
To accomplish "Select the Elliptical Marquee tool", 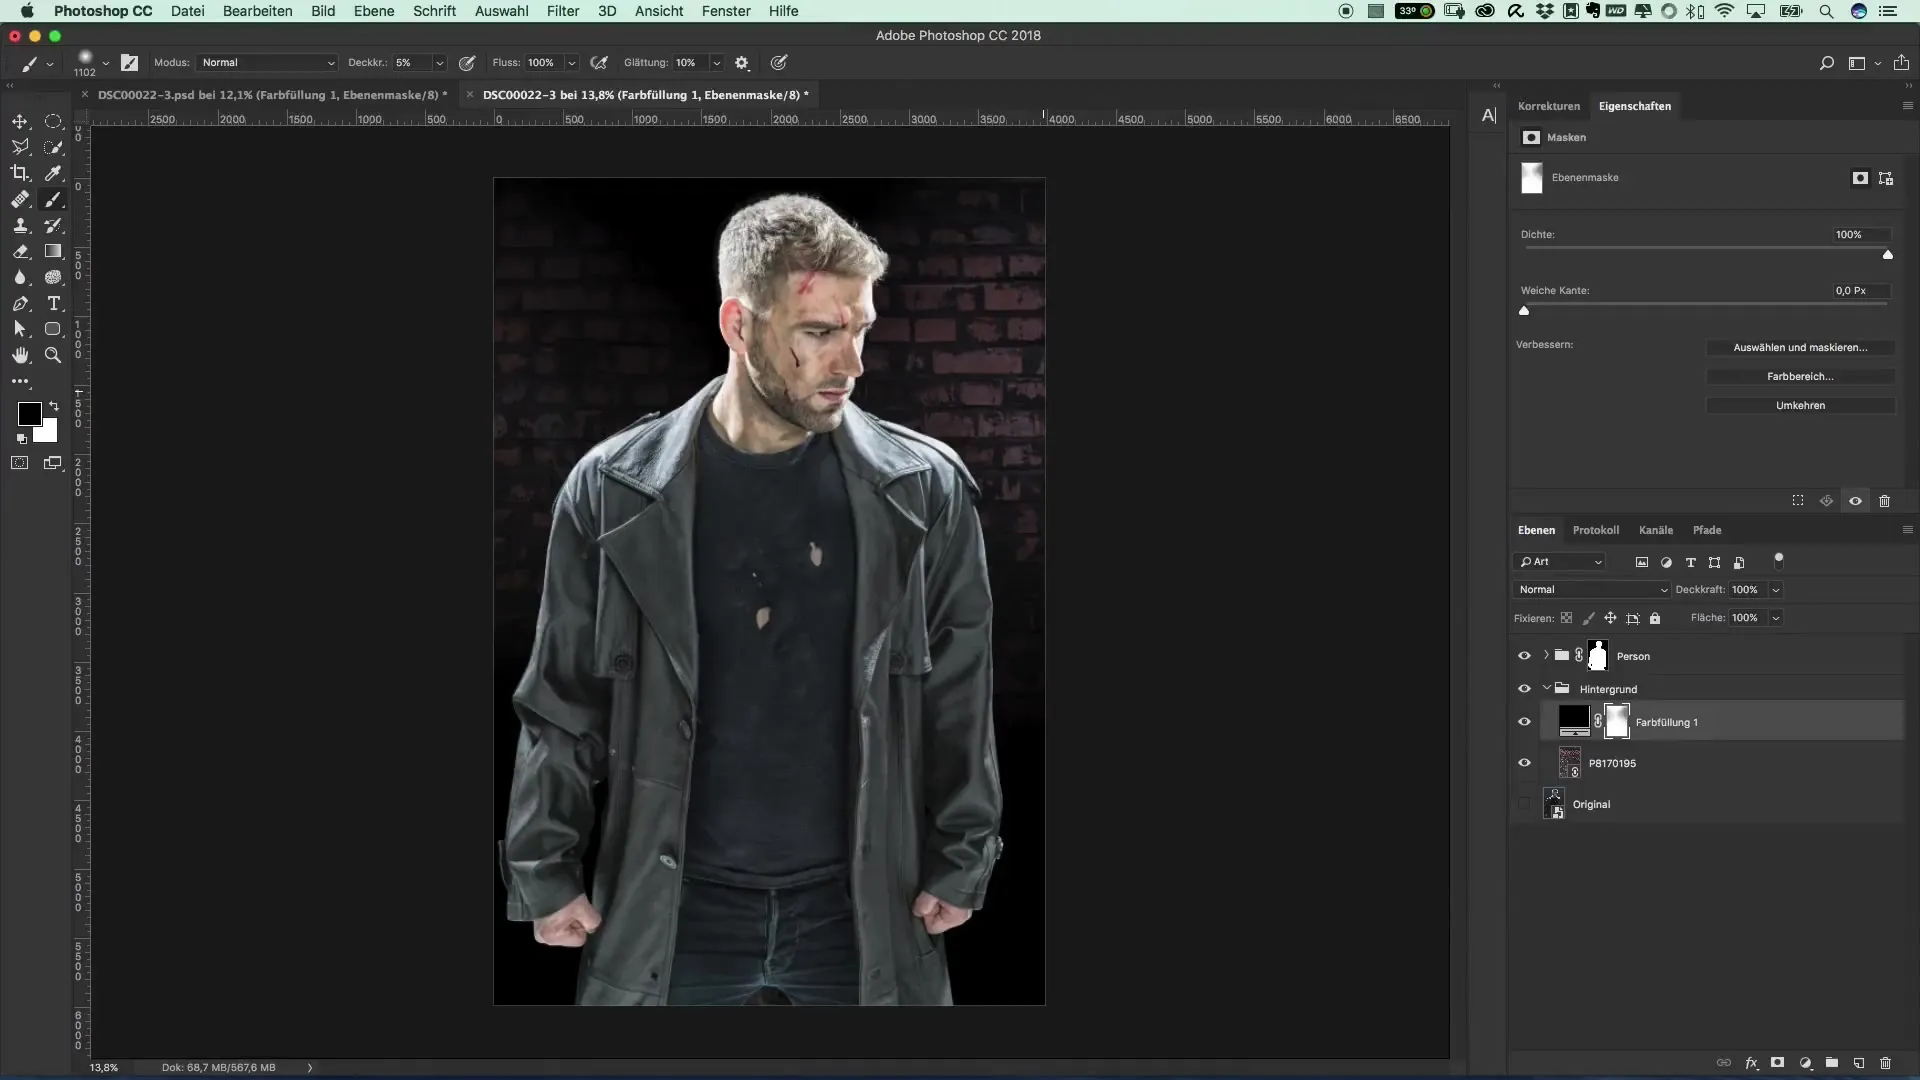I will tap(53, 121).
